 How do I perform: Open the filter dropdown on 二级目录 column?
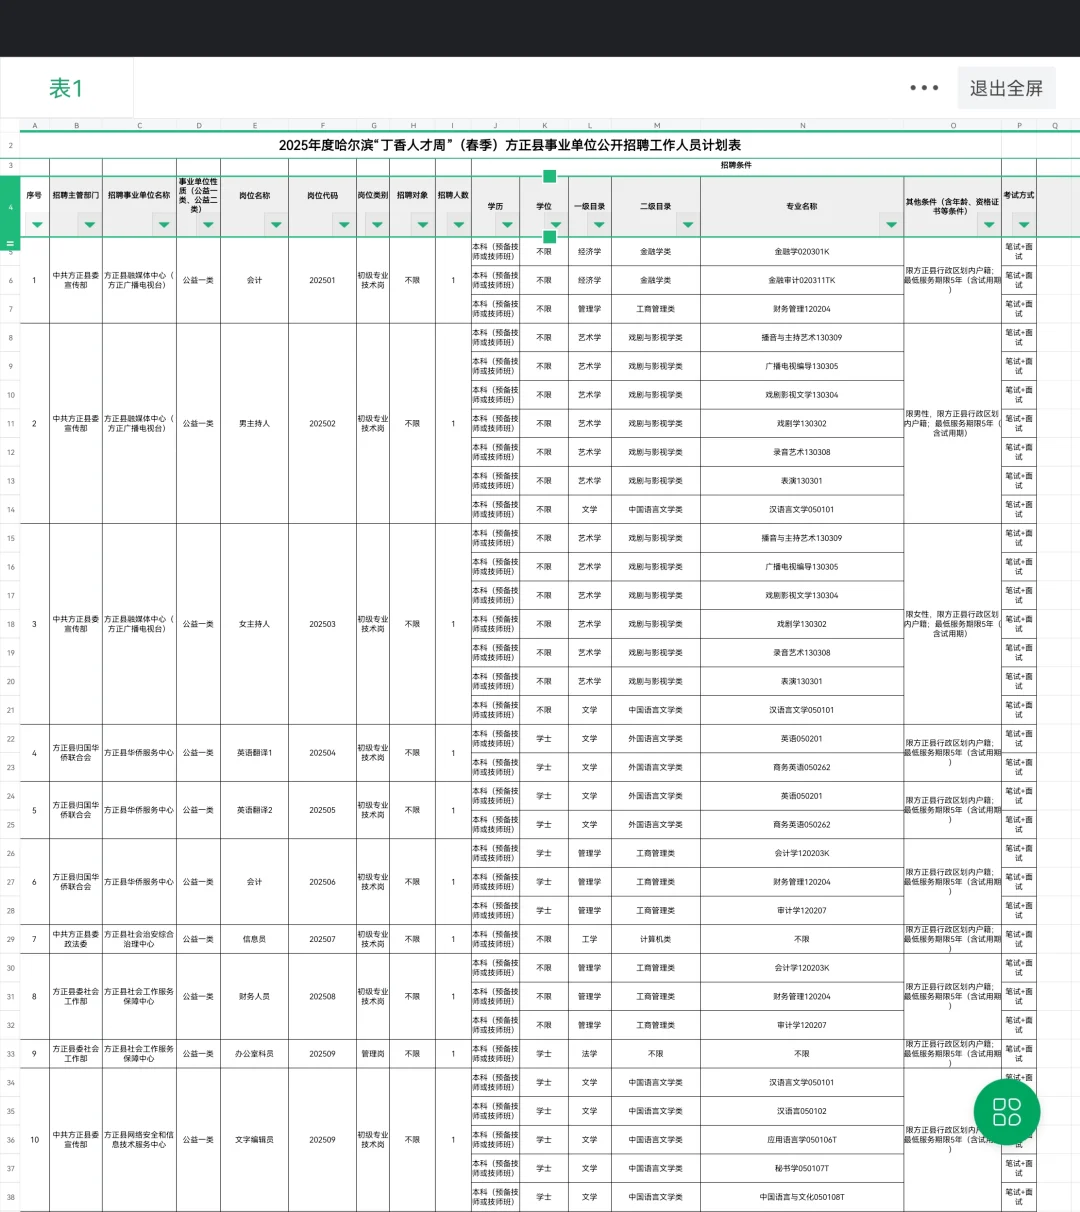click(x=687, y=226)
